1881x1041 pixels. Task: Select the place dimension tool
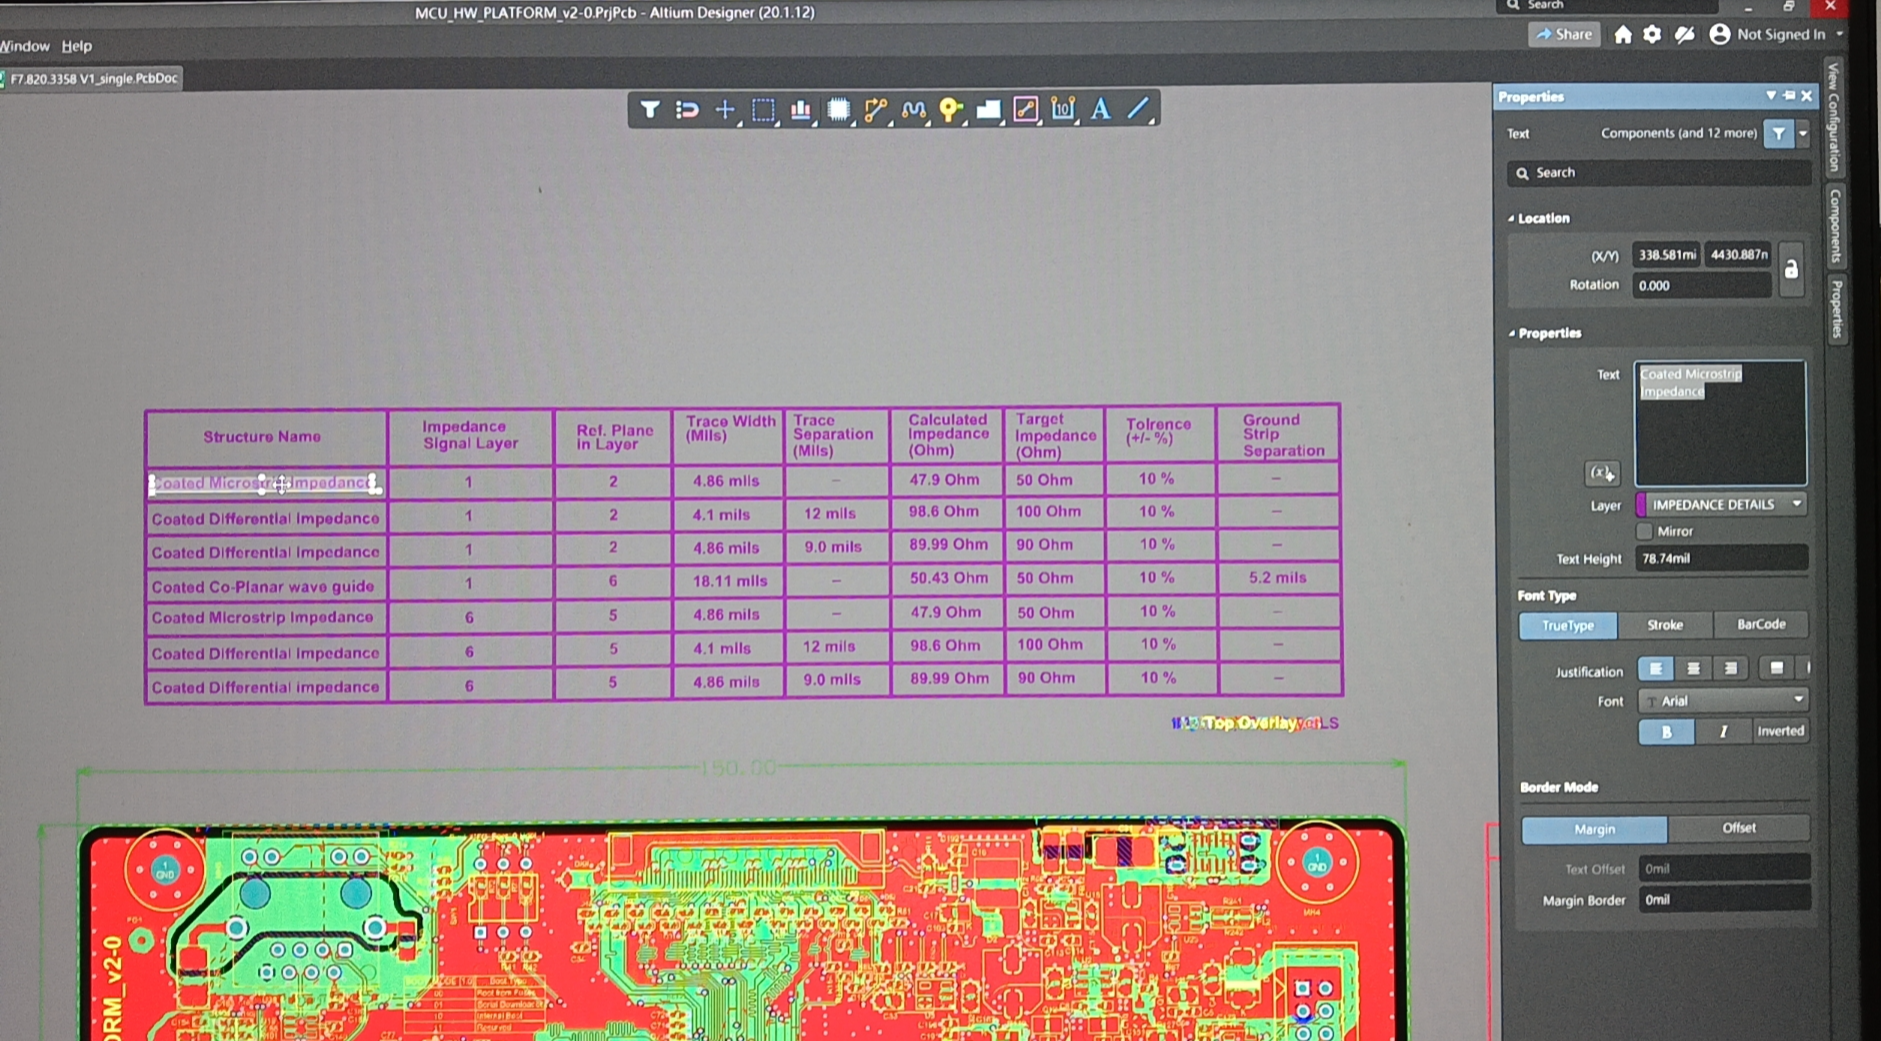1063,110
